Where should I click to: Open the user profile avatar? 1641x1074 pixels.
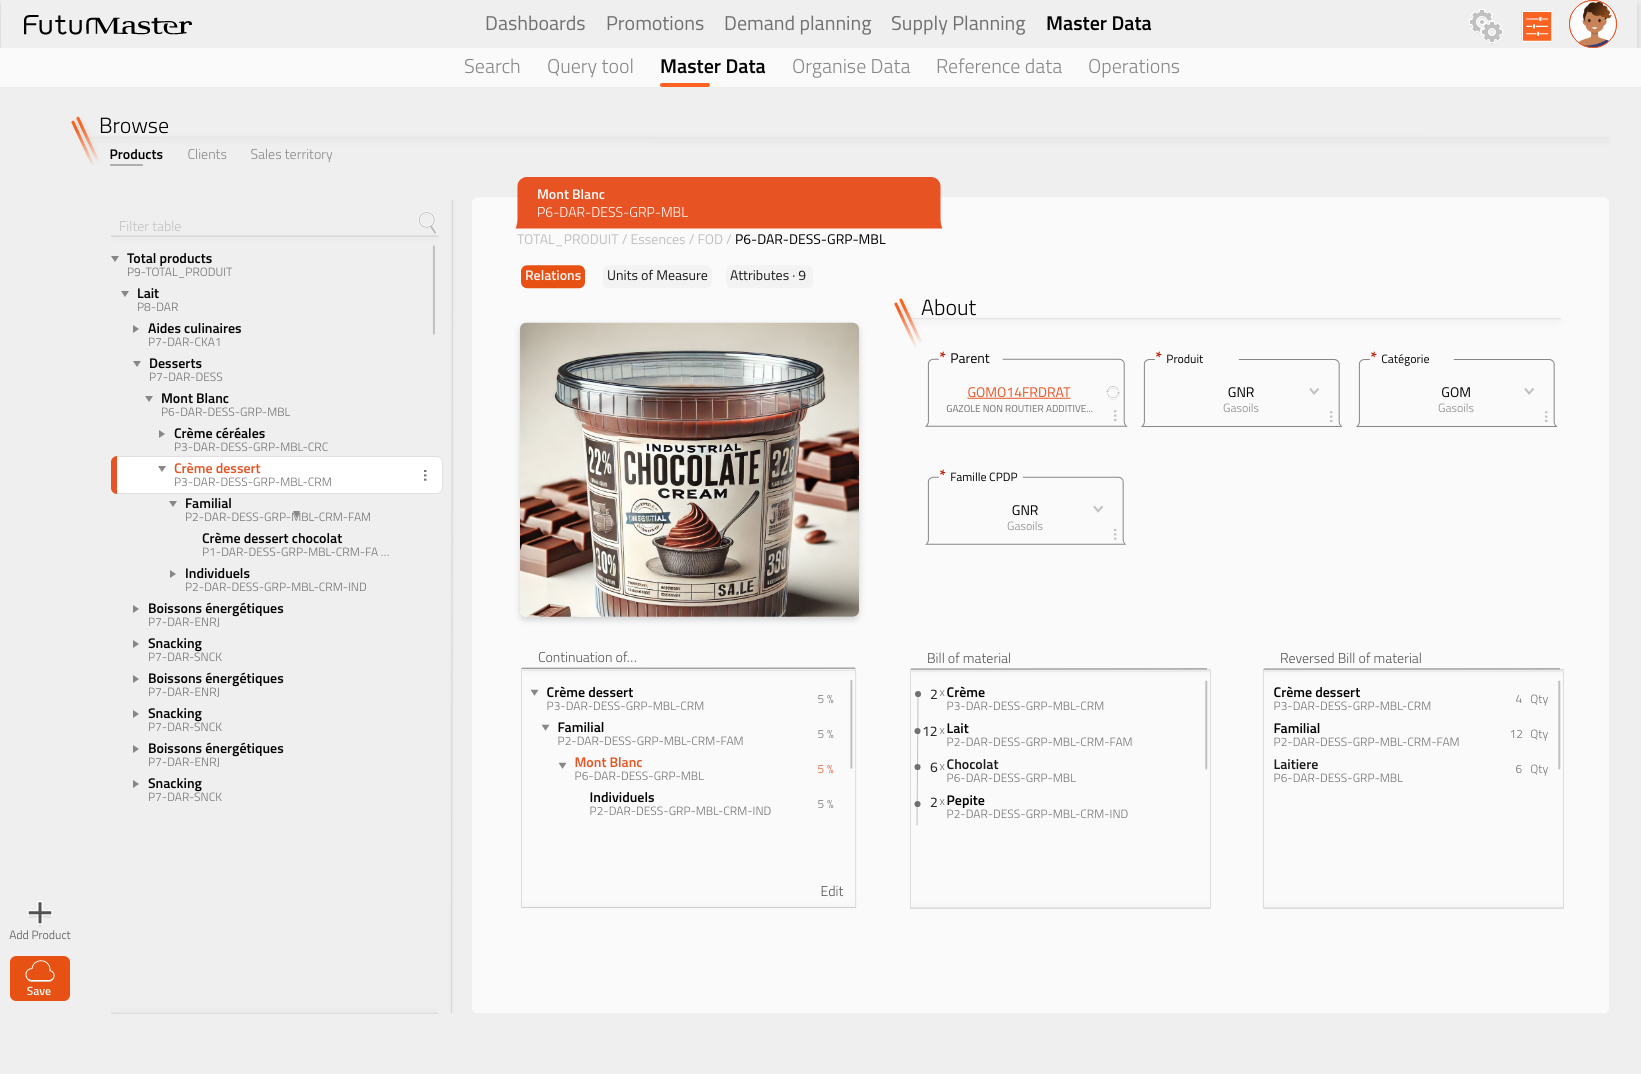coord(1592,24)
